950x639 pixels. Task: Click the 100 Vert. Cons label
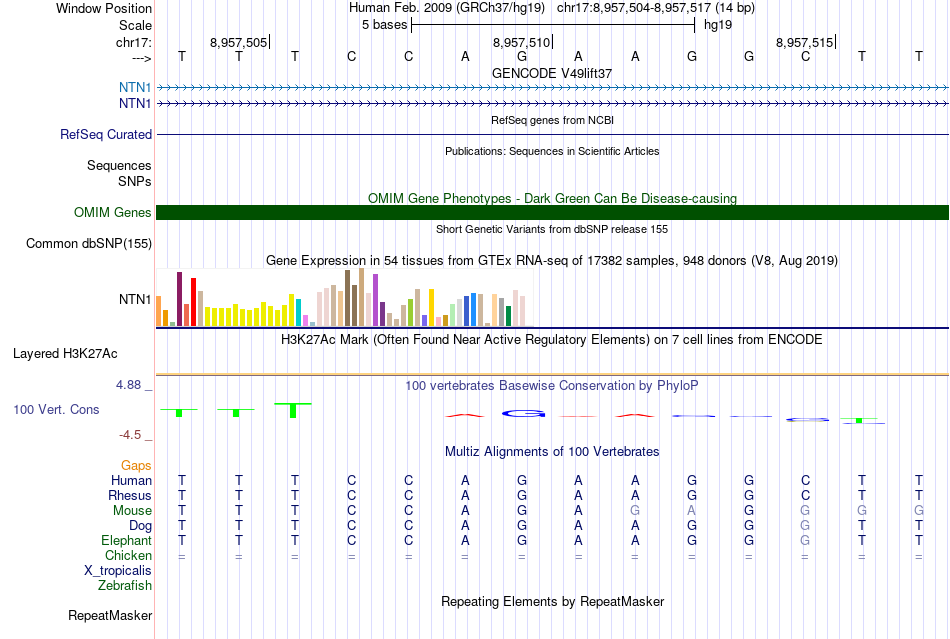click(x=56, y=409)
